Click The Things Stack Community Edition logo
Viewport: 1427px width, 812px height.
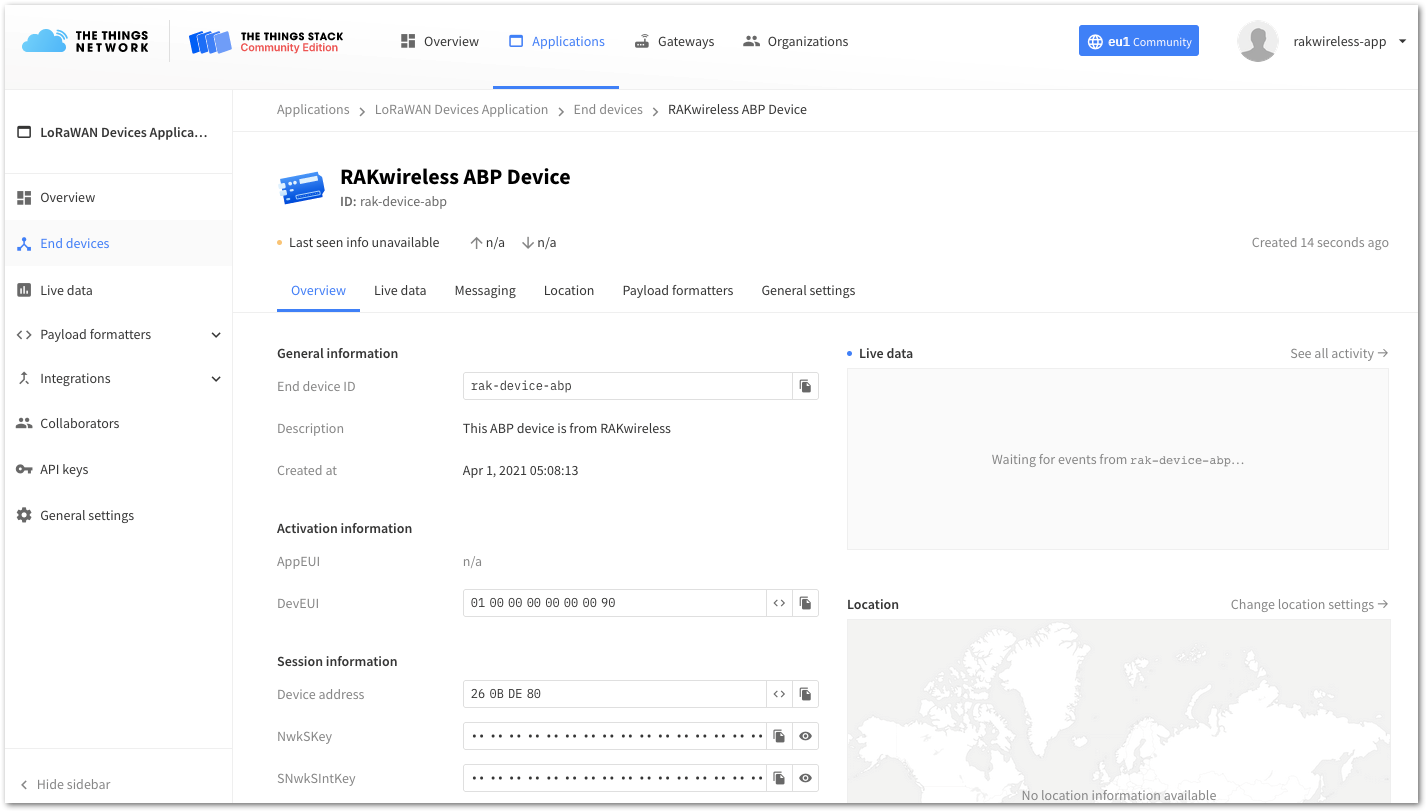[266, 41]
